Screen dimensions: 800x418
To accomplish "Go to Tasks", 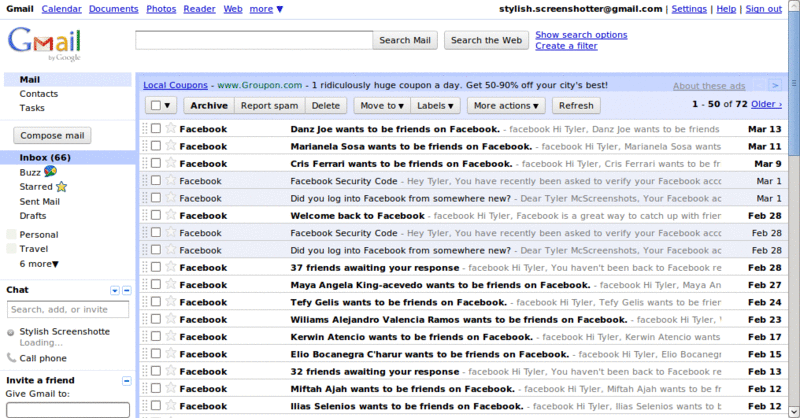I will (x=32, y=108).
